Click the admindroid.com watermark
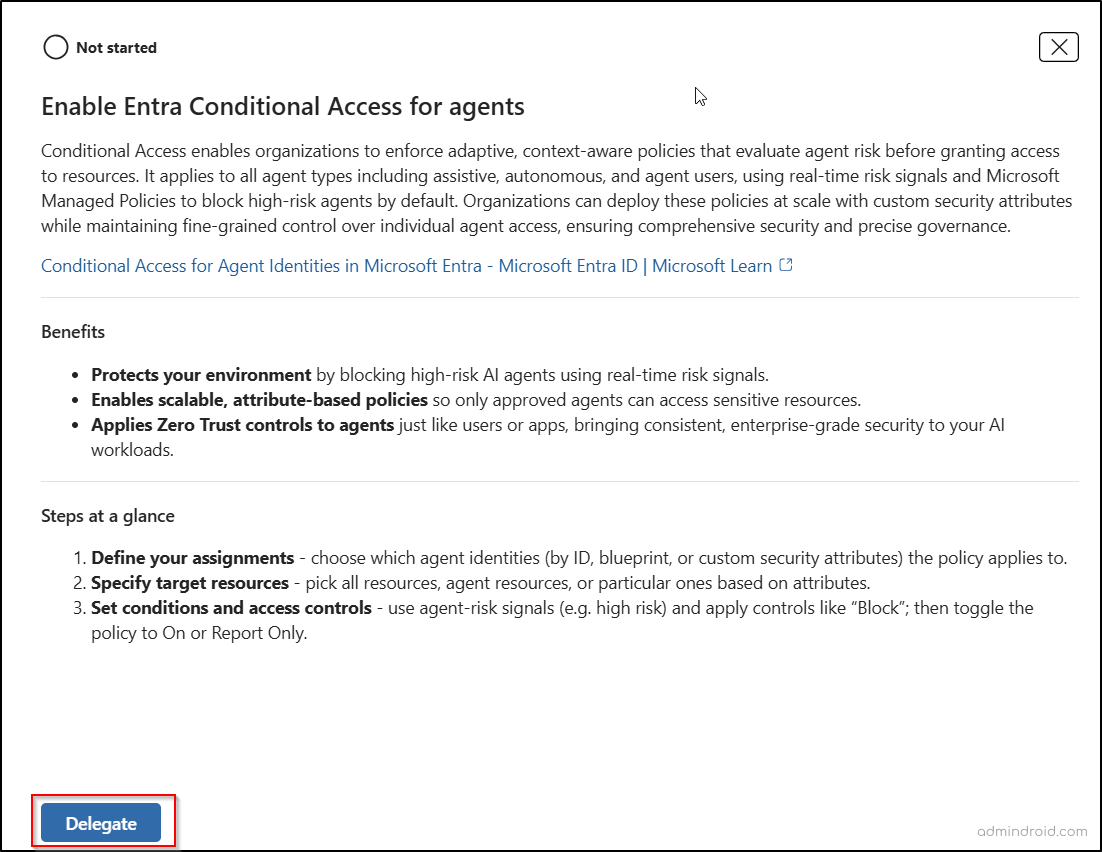 click(x=1030, y=830)
